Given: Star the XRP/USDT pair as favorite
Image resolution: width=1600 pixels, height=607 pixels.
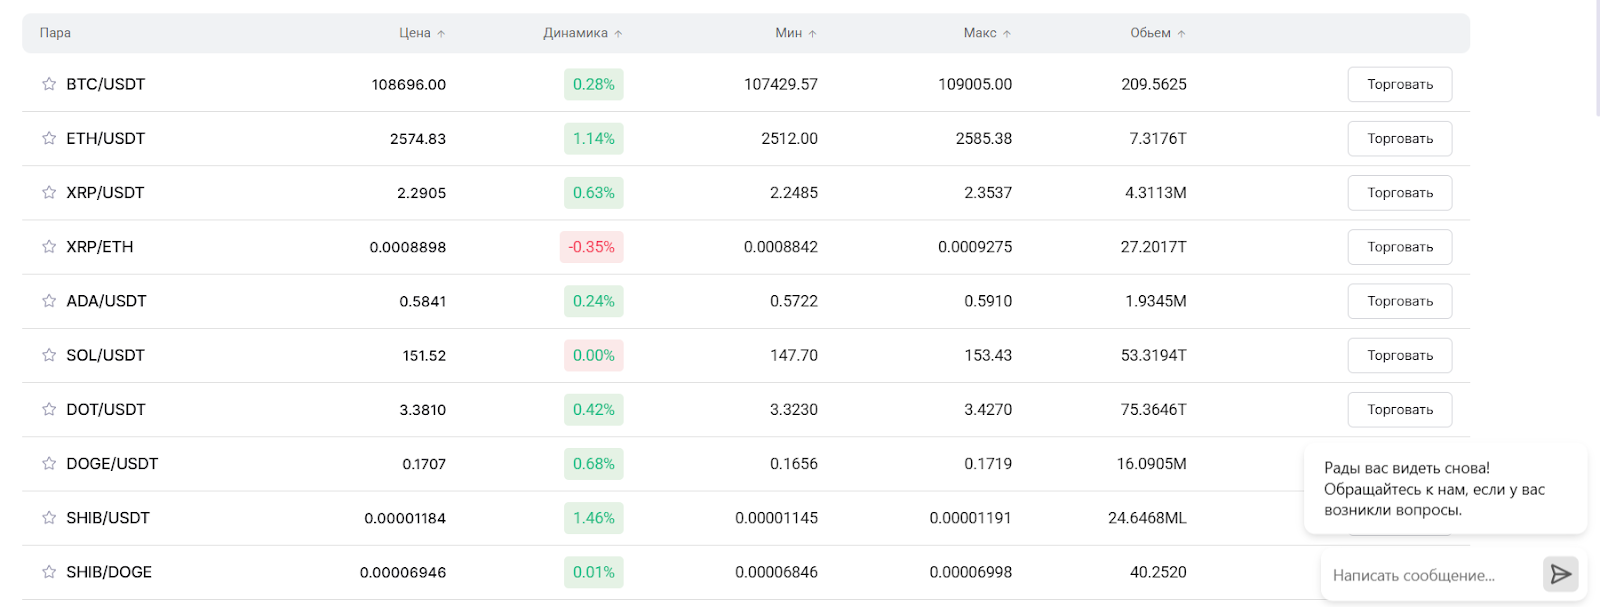Looking at the screenshot, I should point(49,192).
